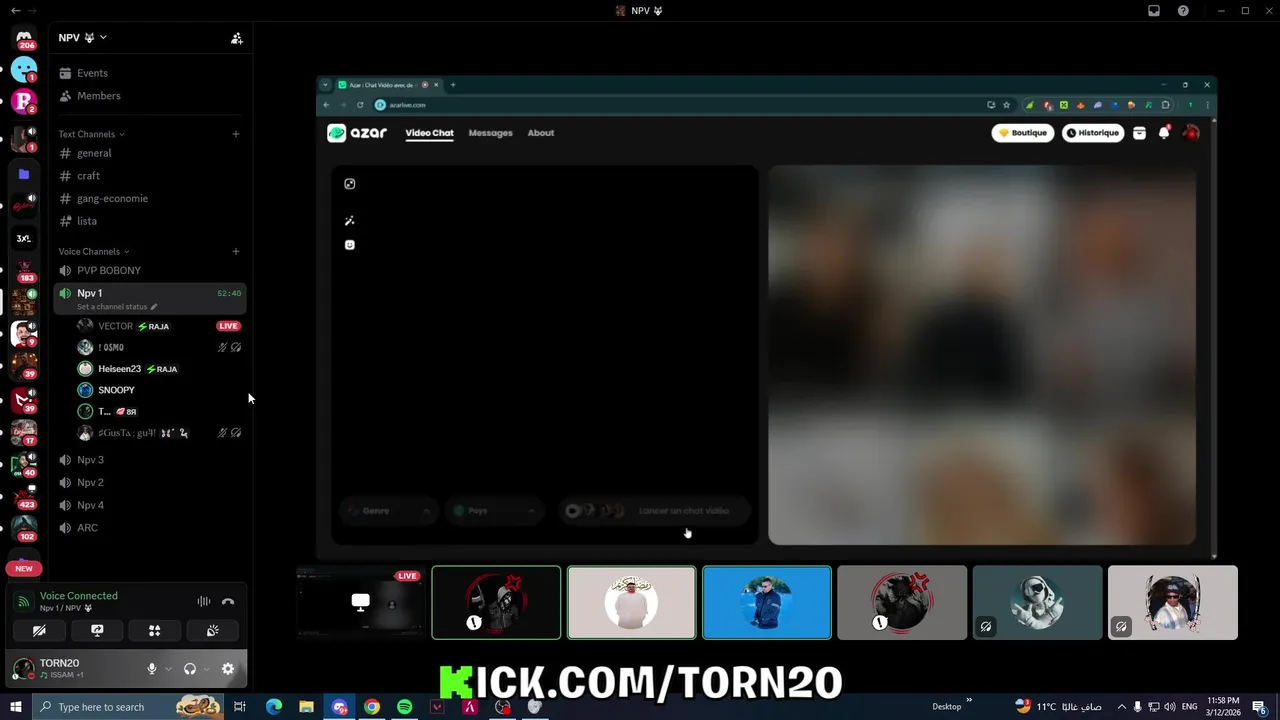The image size is (1280, 720).
Task: Open LIVE stream thumbnail tile
Action: [x=360, y=602]
